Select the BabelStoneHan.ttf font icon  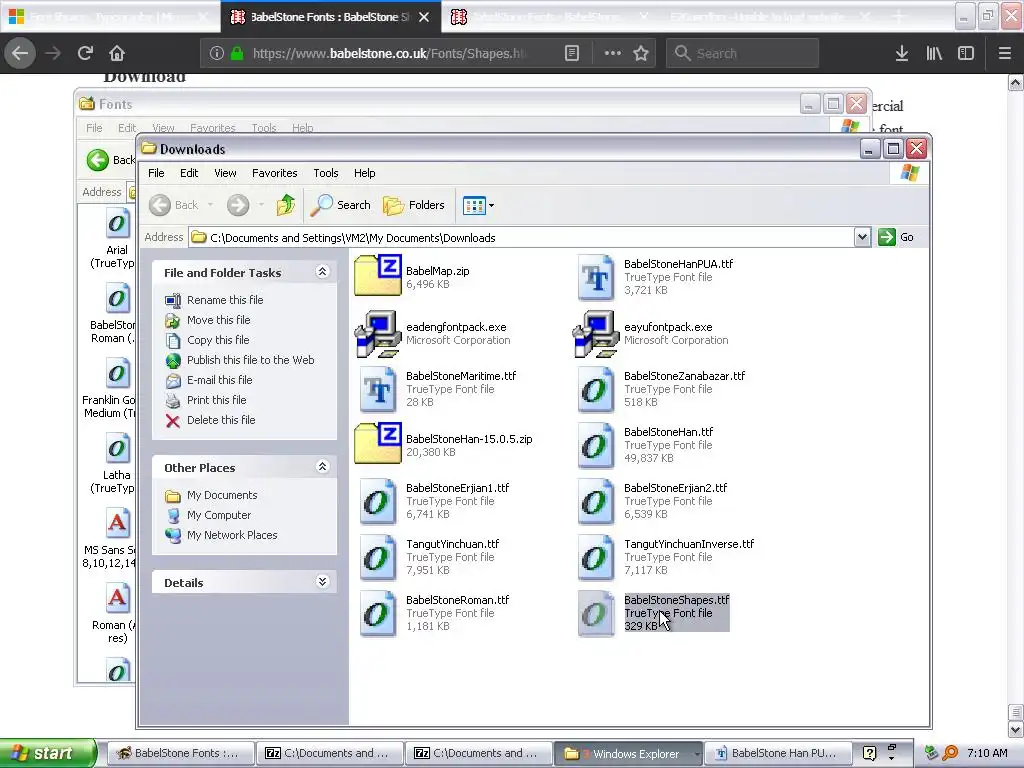(x=596, y=446)
